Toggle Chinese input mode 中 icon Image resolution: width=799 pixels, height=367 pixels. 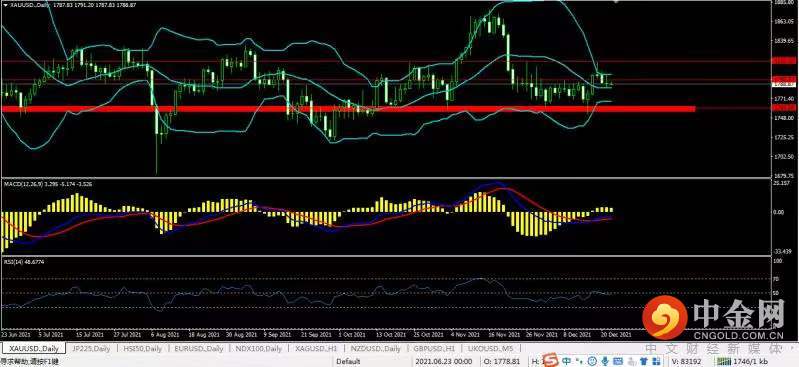(566, 361)
